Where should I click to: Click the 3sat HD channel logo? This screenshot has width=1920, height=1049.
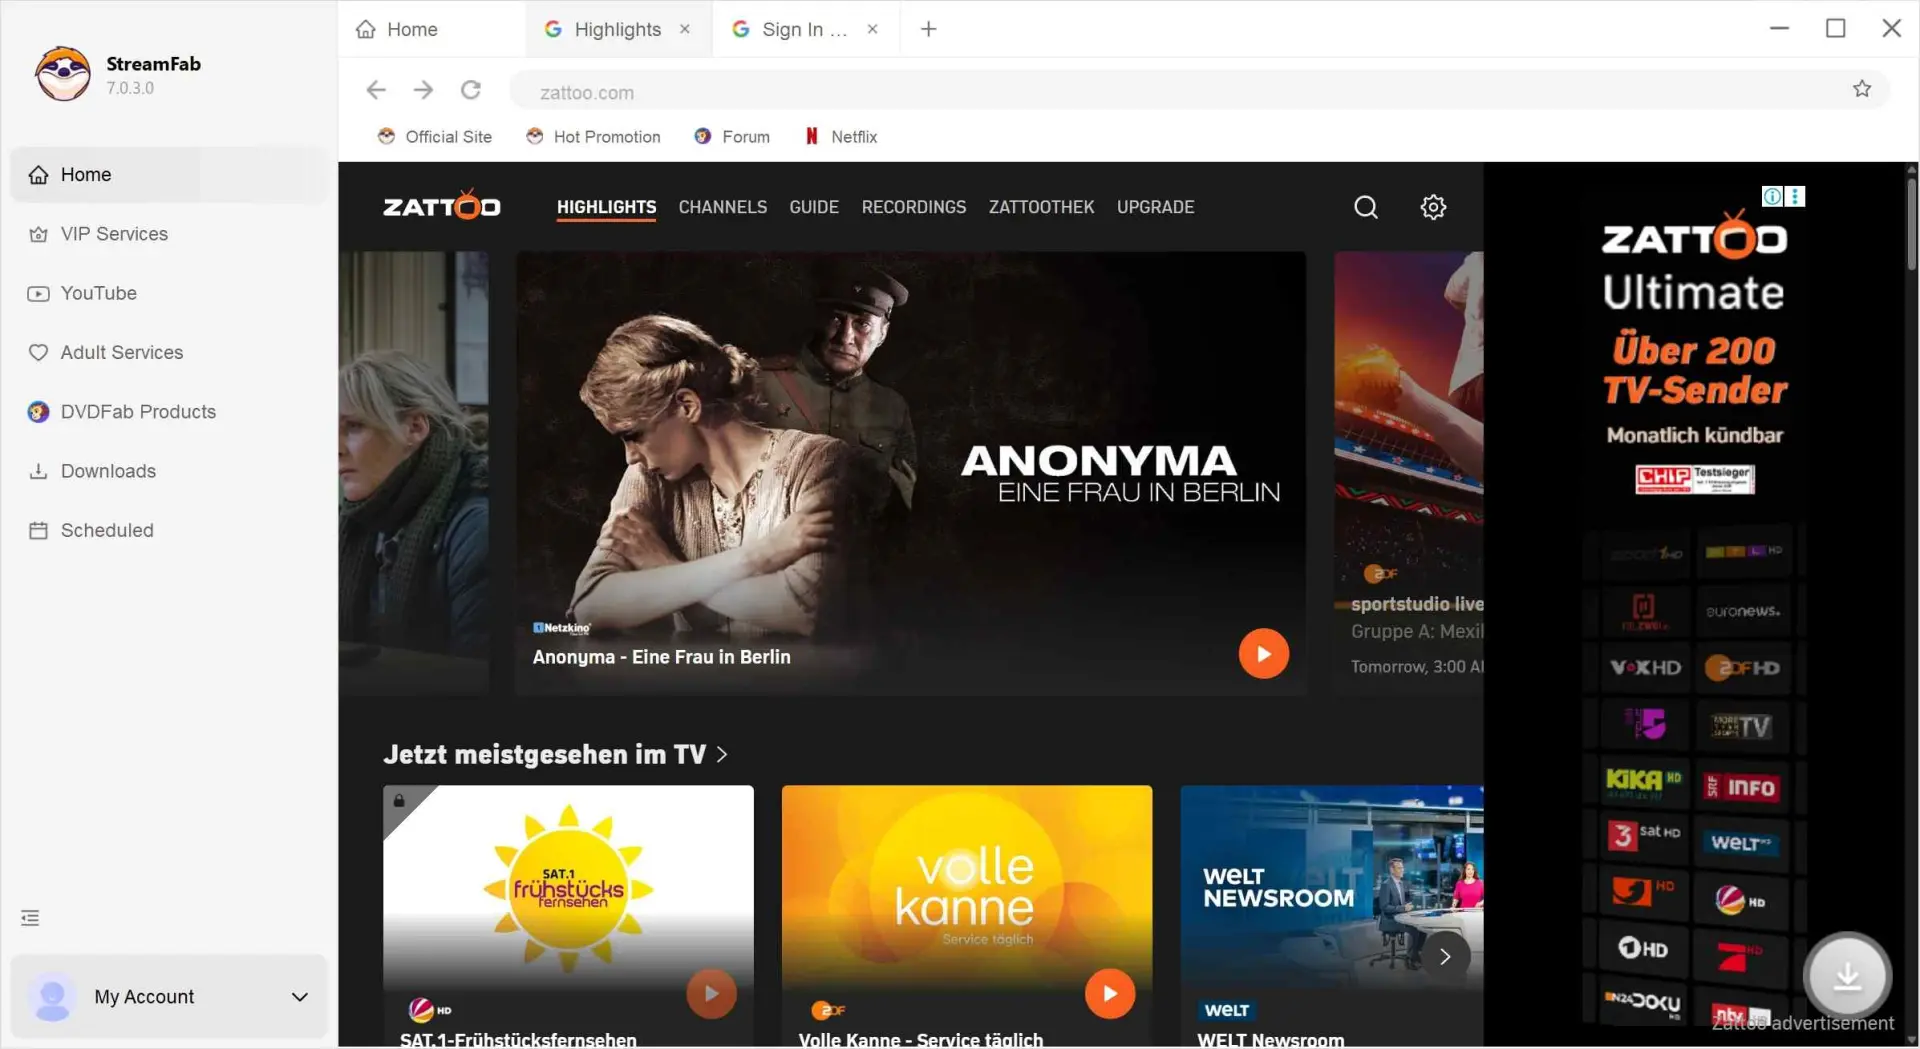tap(1643, 835)
